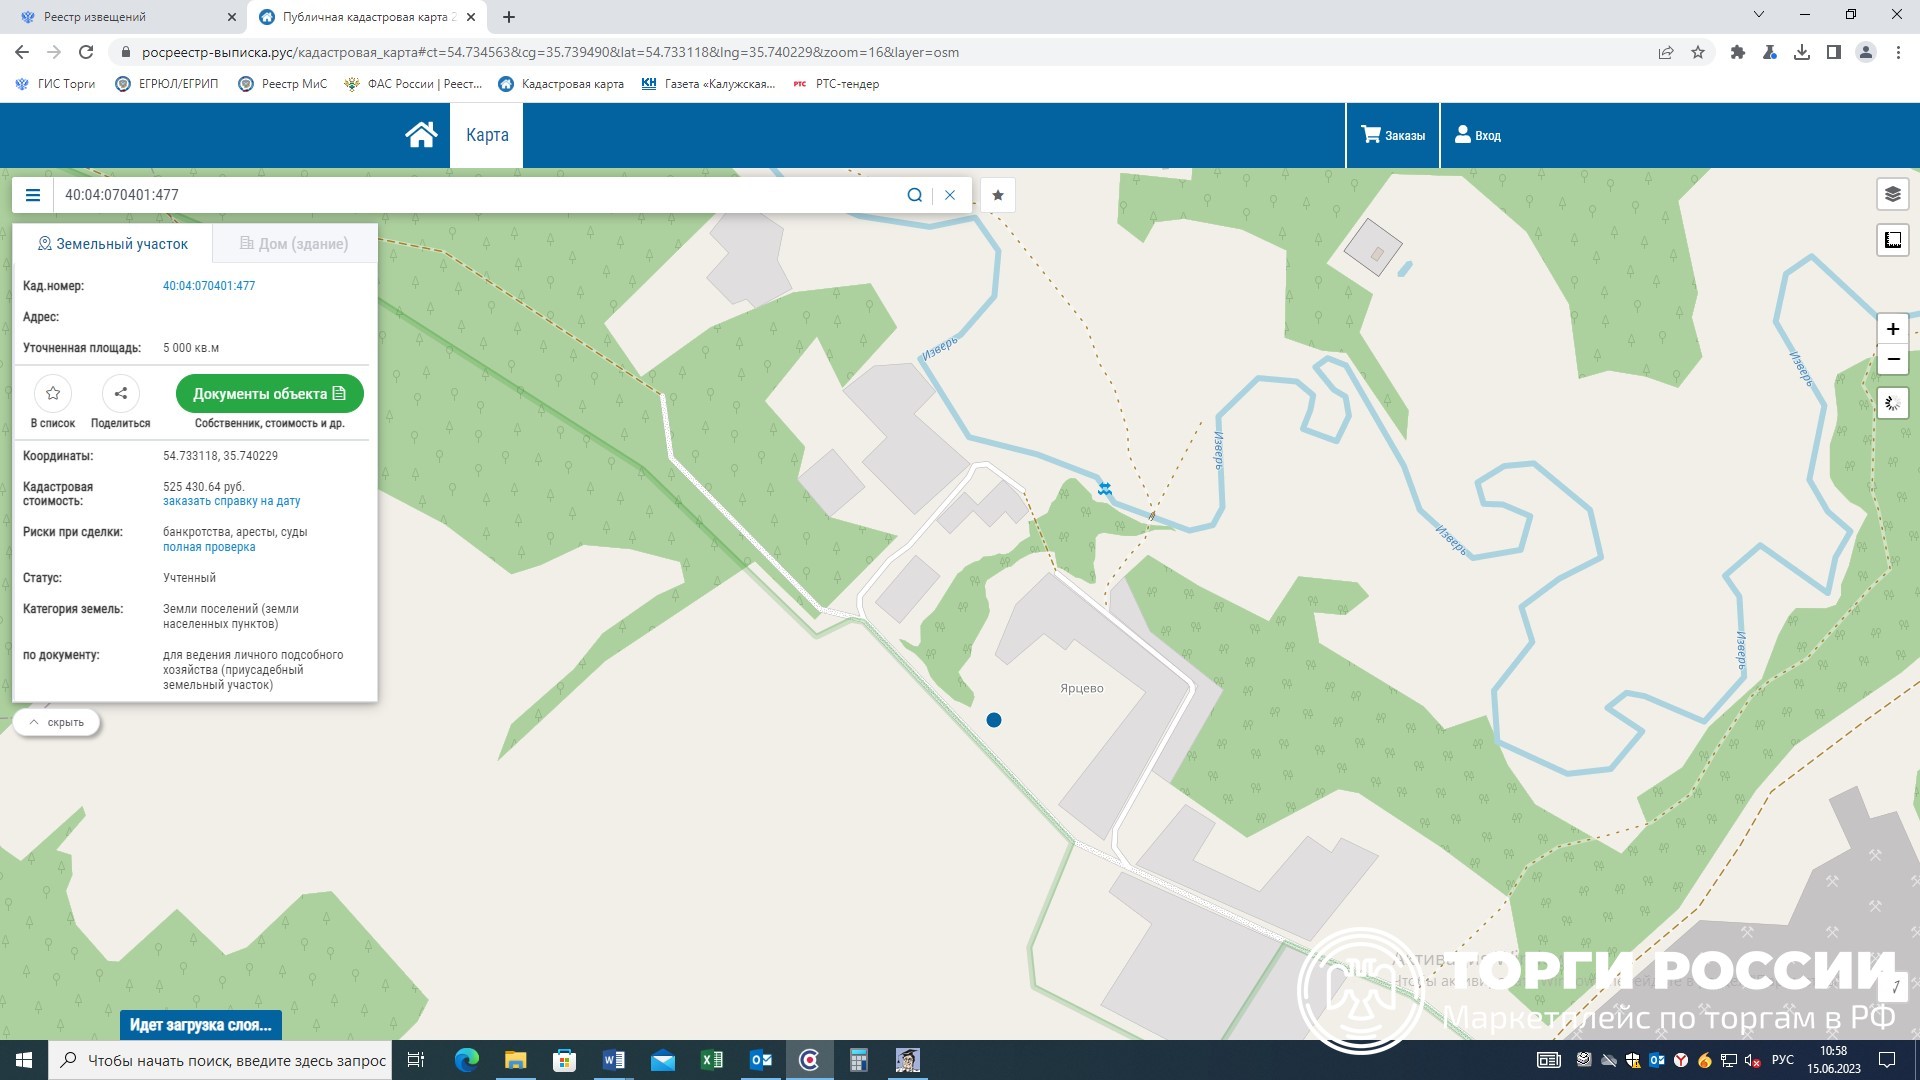This screenshot has width=1920, height=1080.
Task: Click the clear/X search field button
Action: tap(949, 194)
